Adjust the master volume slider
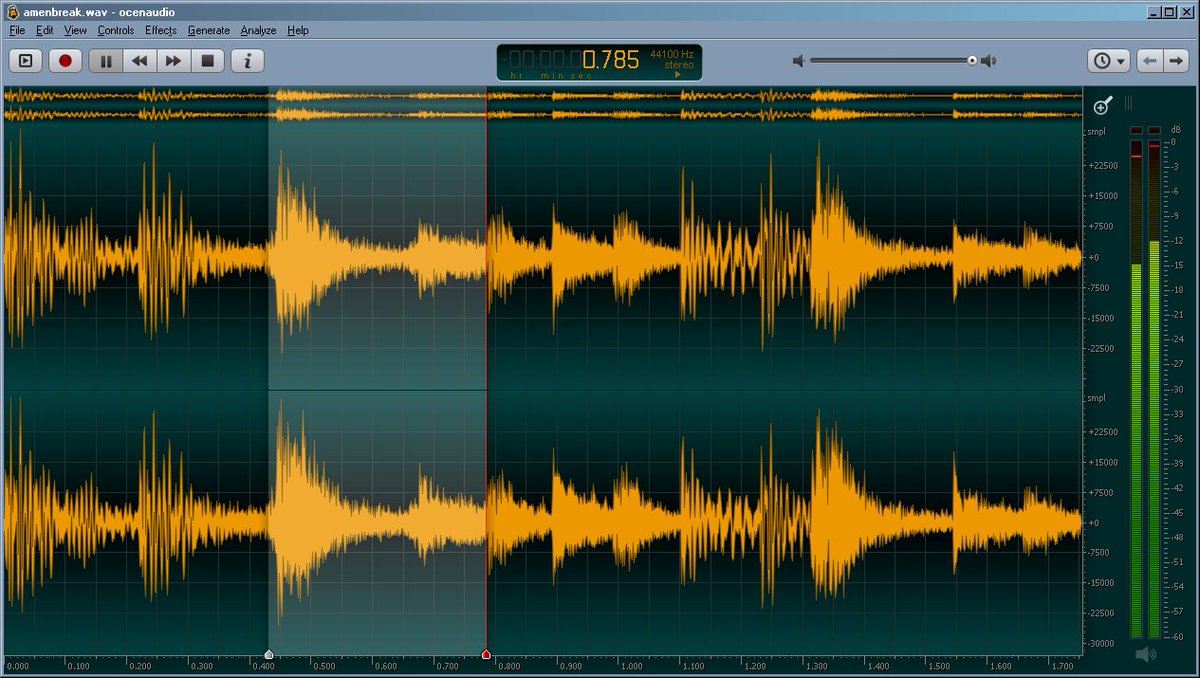This screenshot has width=1200, height=678. coord(970,60)
